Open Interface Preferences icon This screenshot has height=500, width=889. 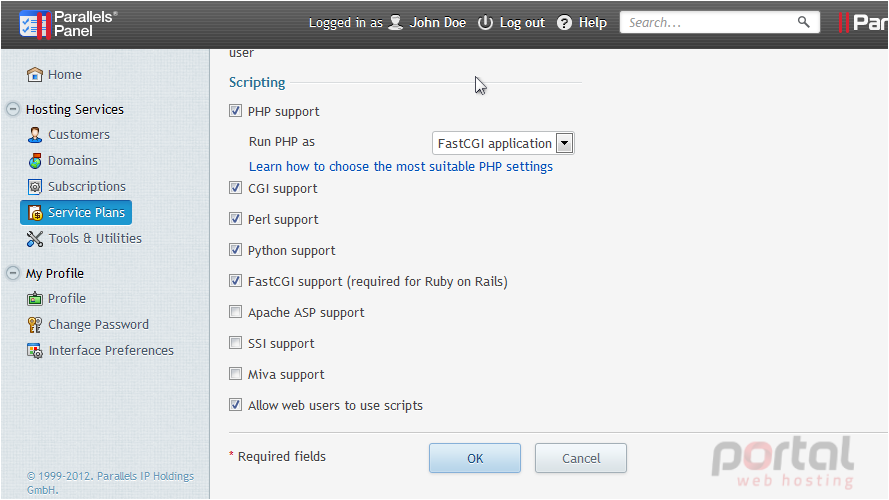[x=35, y=351]
